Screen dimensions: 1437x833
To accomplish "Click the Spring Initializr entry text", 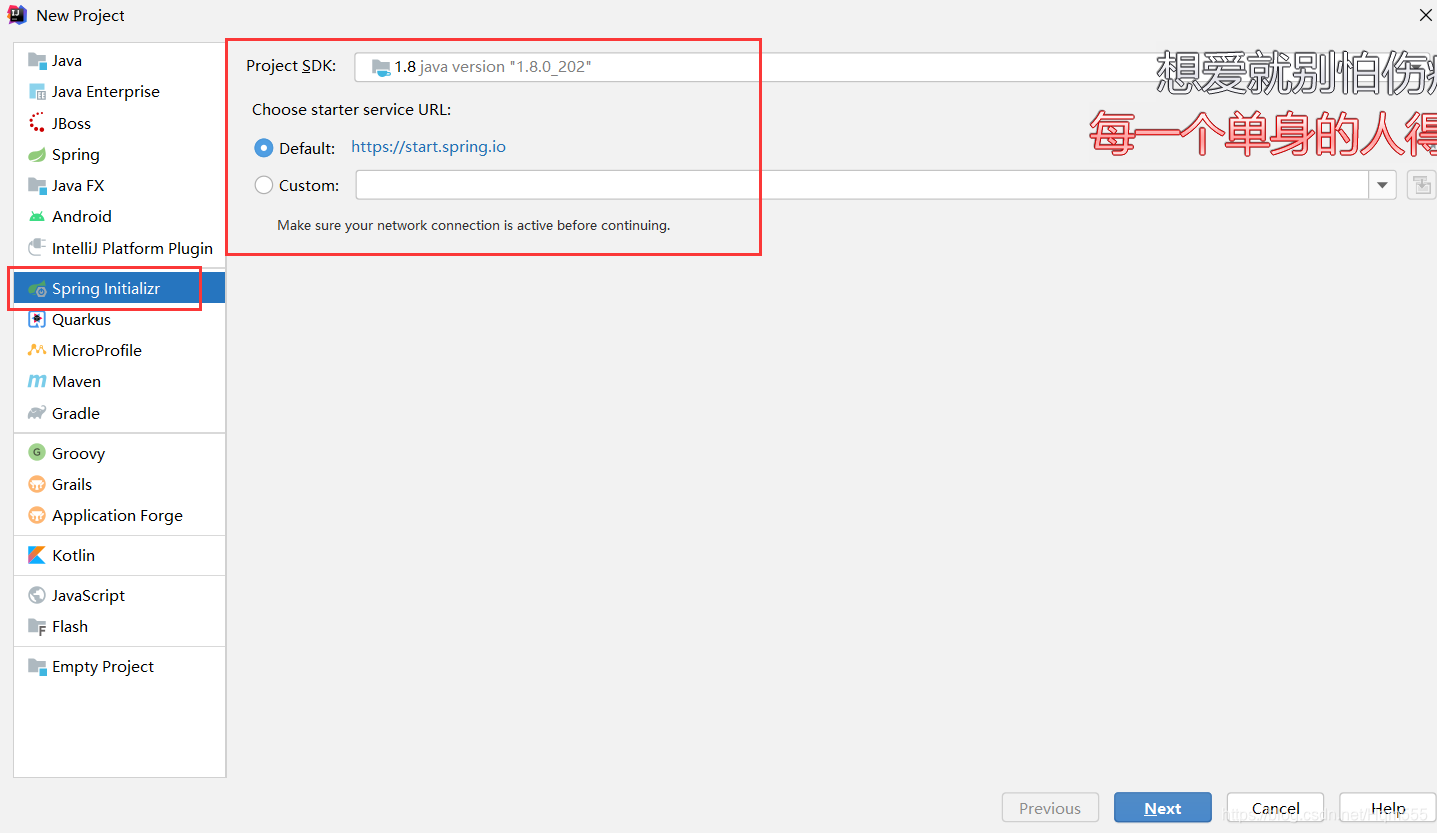I will 106,289.
